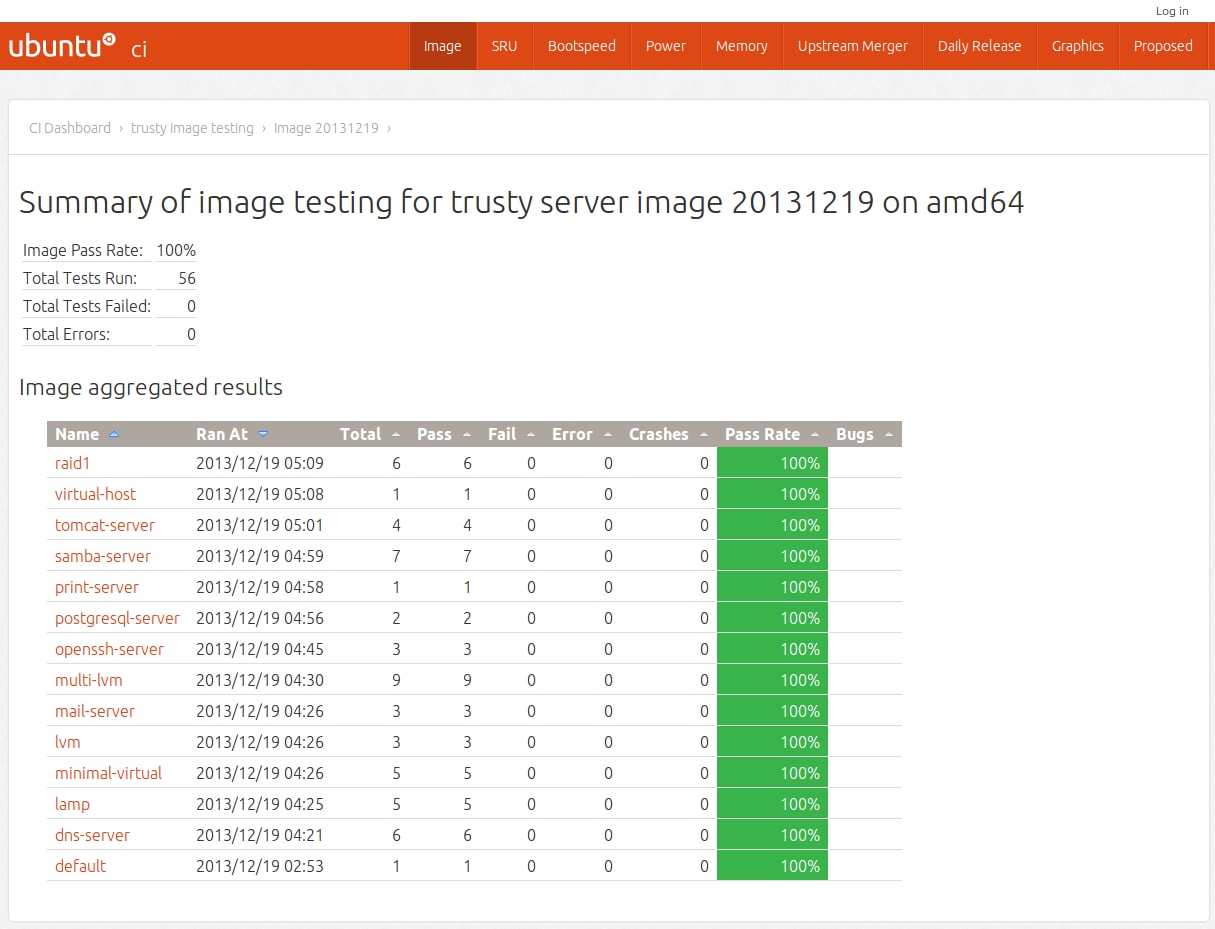Viewport: 1215px width, 929px height.
Task: View minimal-virtual results
Action: click(x=108, y=773)
